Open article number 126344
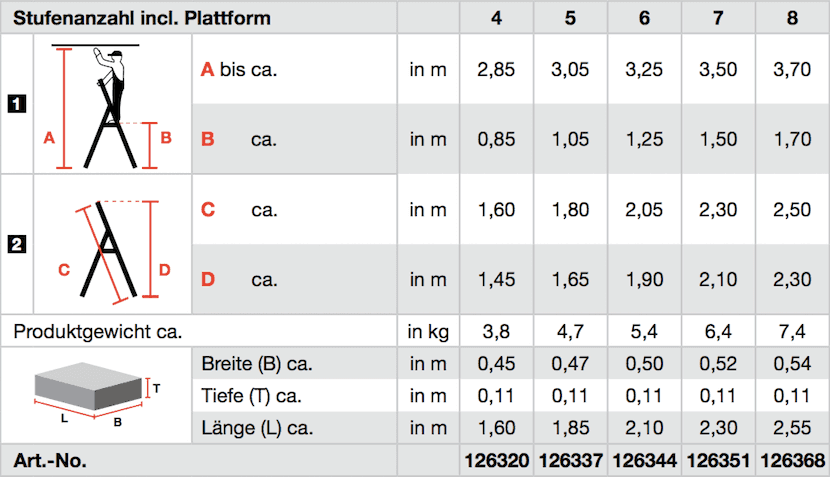The image size is (830, 477). [x=644, y=462]
